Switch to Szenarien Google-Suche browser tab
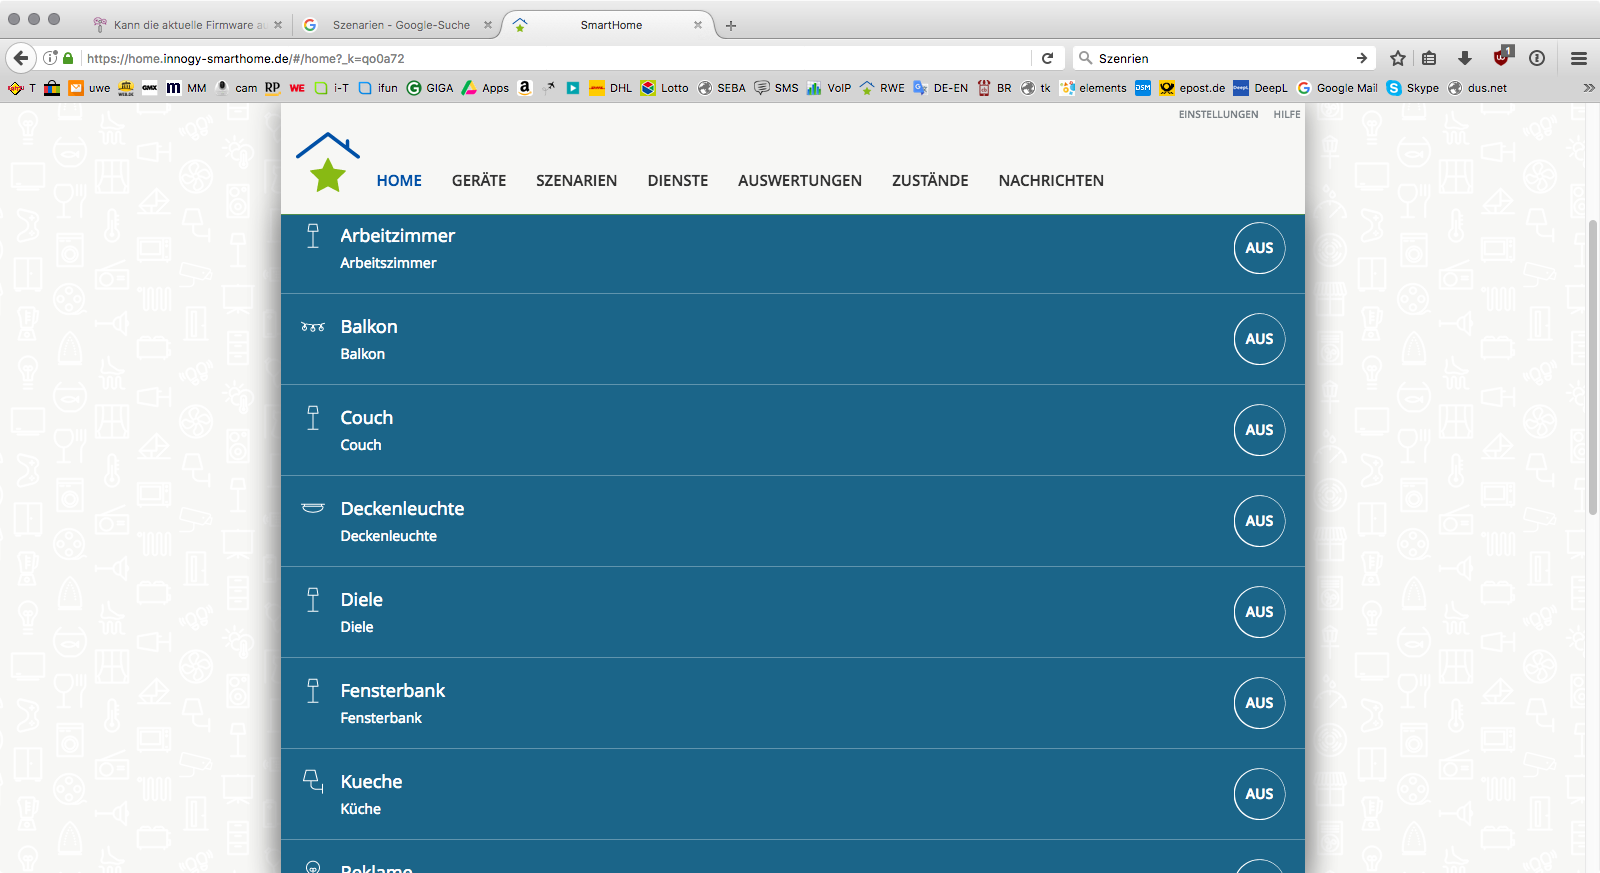This screenshot has width=1600, height=873. point(400,25)
